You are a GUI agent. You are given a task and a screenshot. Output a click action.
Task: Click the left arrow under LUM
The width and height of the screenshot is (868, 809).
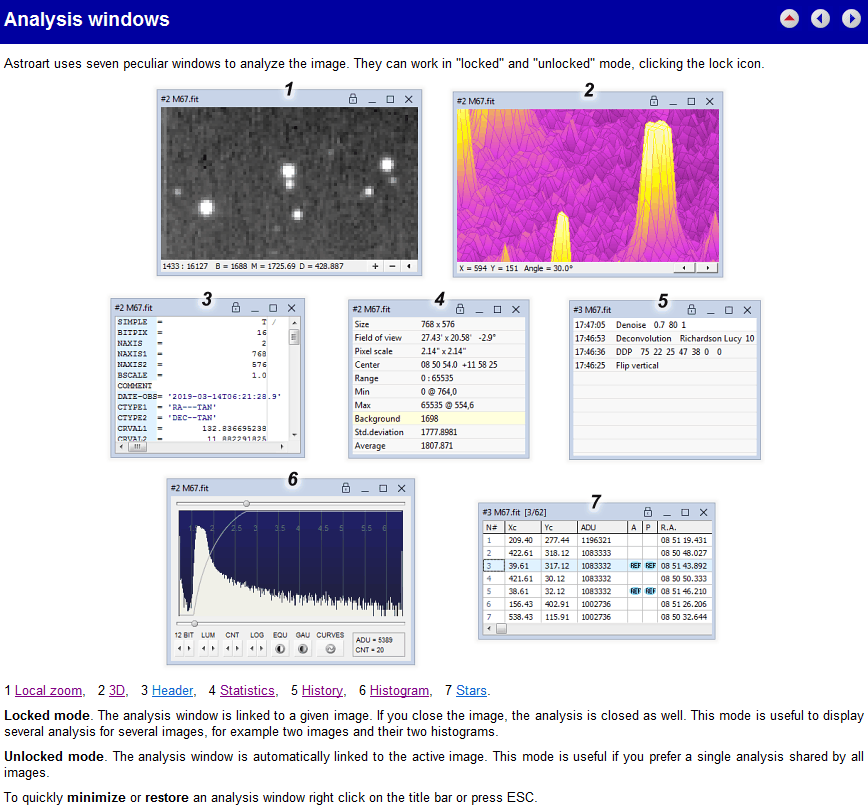coord(204,648)
